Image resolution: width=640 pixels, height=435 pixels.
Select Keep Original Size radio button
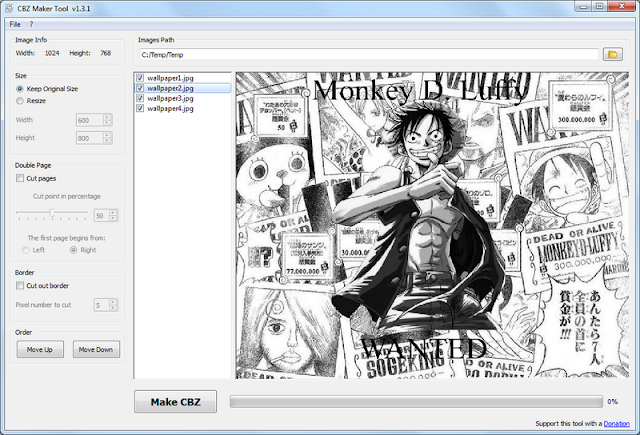pos(20,89)
